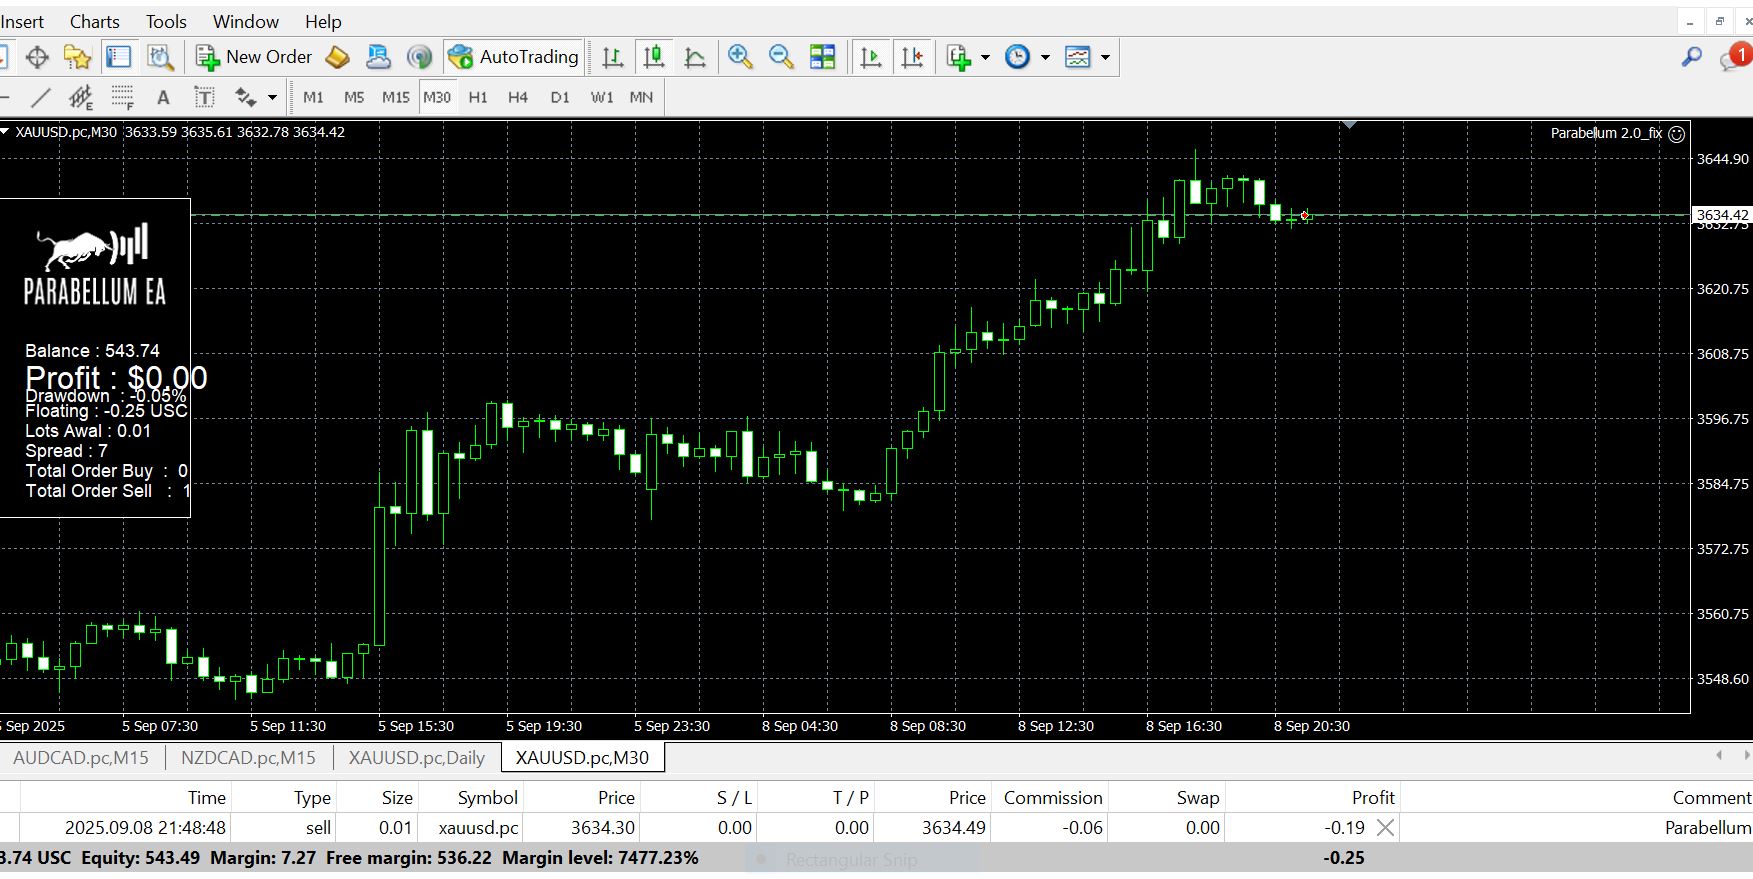This screenshot has width=1753, height=879.
Task: Open the Strategy Tester magnifier icon
Action: coord(160,57)
